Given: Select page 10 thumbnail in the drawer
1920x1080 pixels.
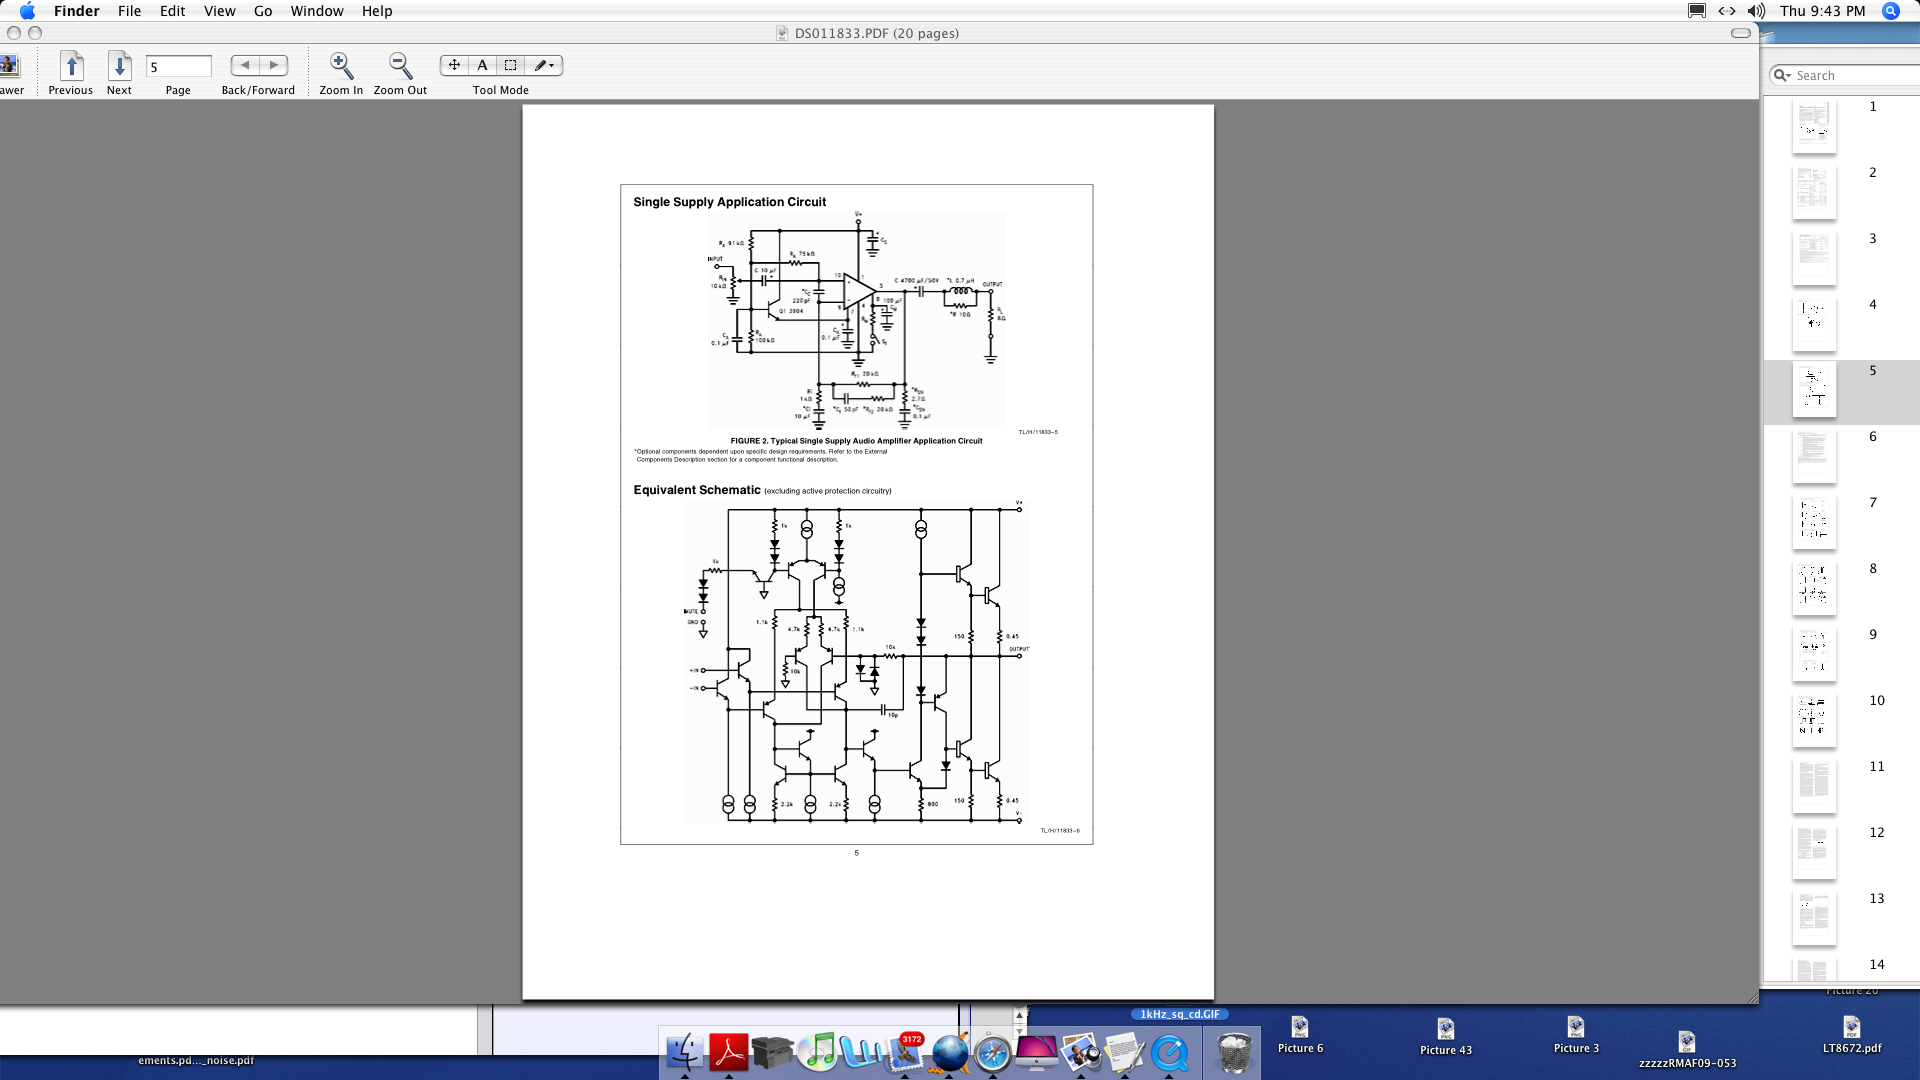Looking at the screenshot, I should [1814, 720].
